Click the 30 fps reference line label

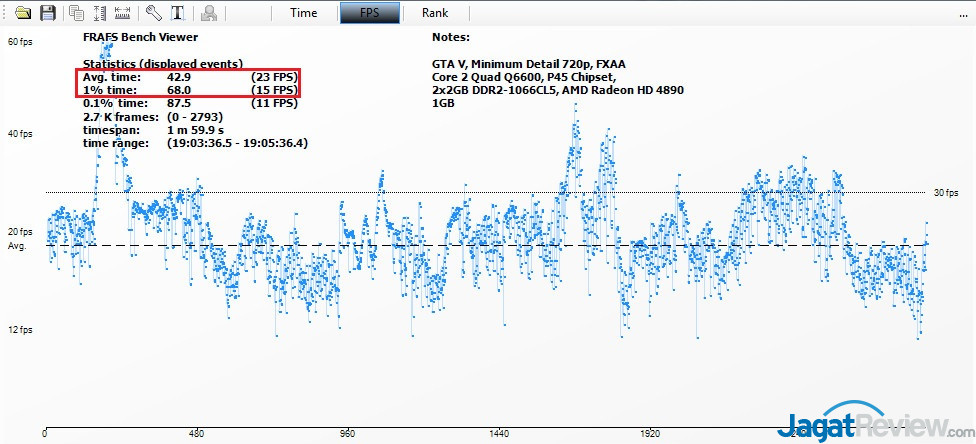(946, 193)
